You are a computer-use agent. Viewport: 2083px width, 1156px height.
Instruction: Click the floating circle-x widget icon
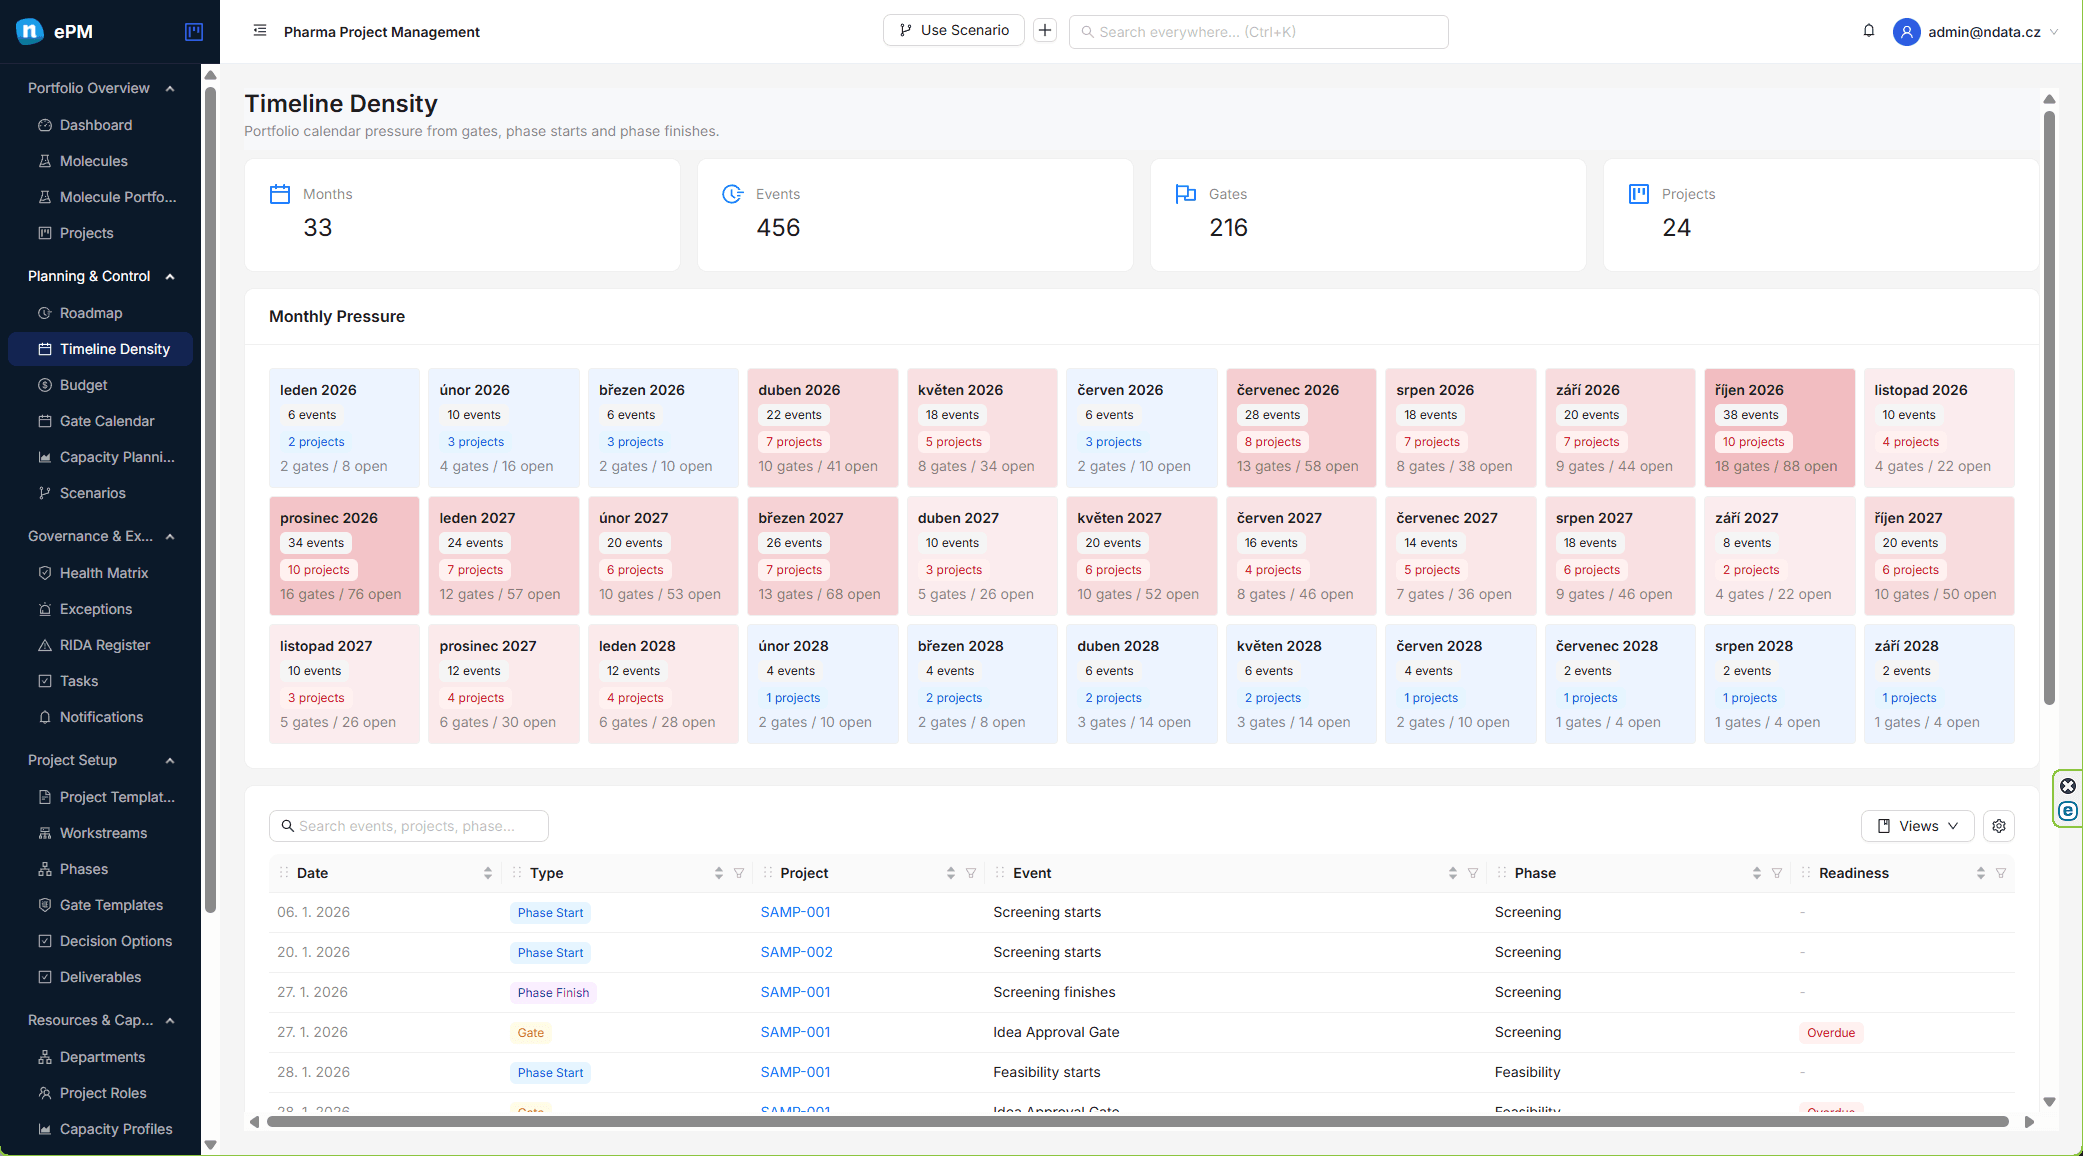pyautogui.click(x=2068, y=786)
